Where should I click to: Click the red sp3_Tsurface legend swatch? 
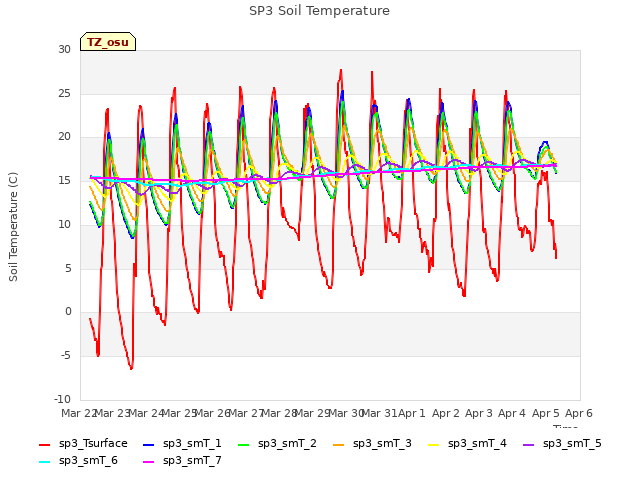click(x=44, y=444)
